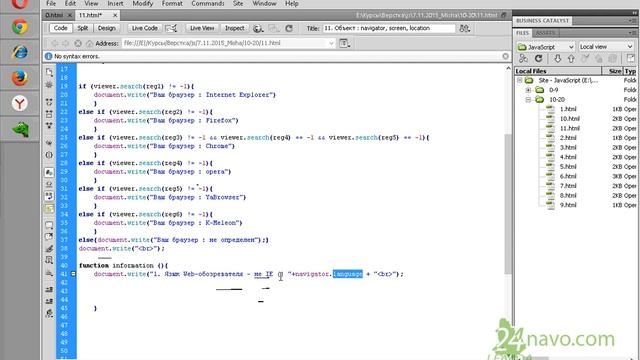The width and height of the screenshot is (640, 360).
Task: Click the Balance Braces icon
Action: coord(49,155)
